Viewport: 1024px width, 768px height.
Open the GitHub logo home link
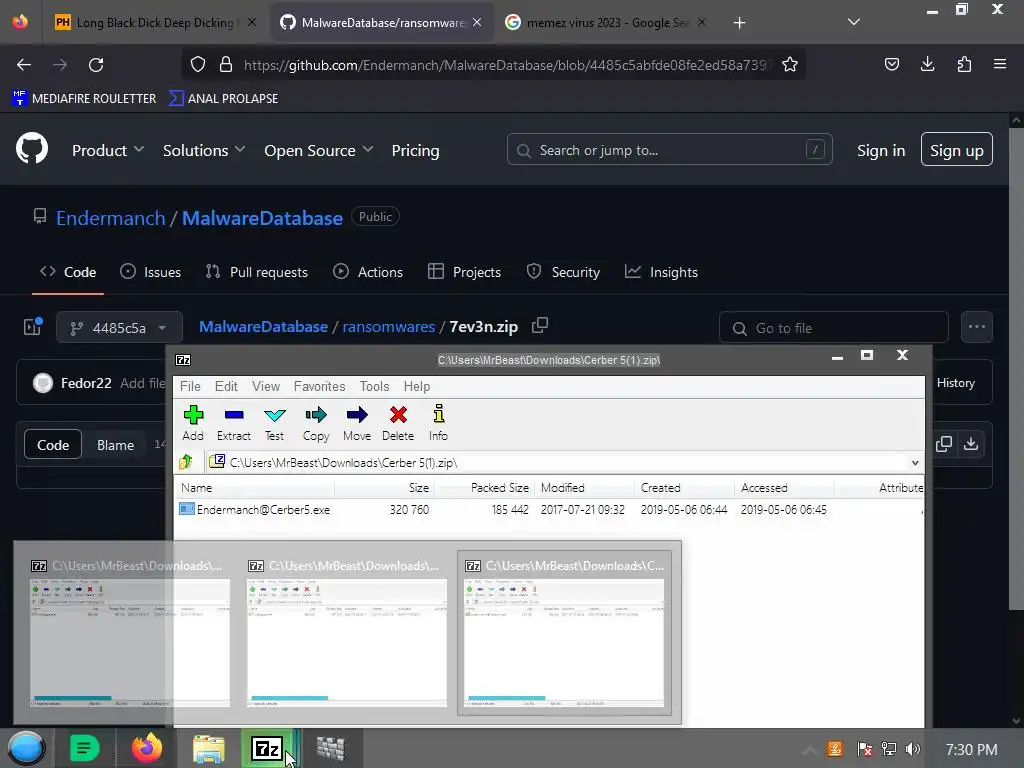pyautogui.click(x=32, y=149)
